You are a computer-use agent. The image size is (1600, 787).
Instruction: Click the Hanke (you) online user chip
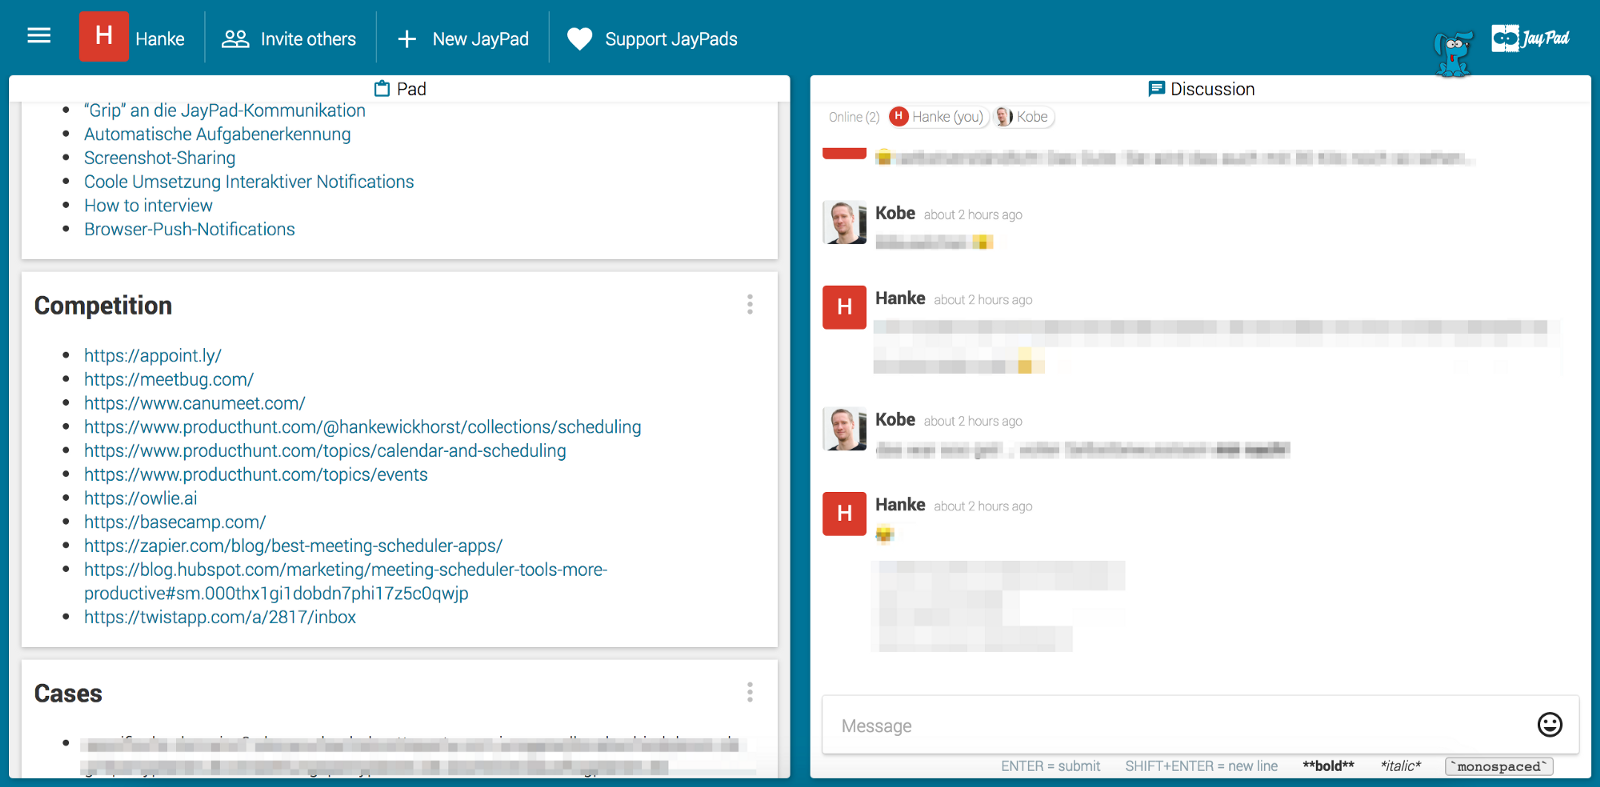(938, 117)
